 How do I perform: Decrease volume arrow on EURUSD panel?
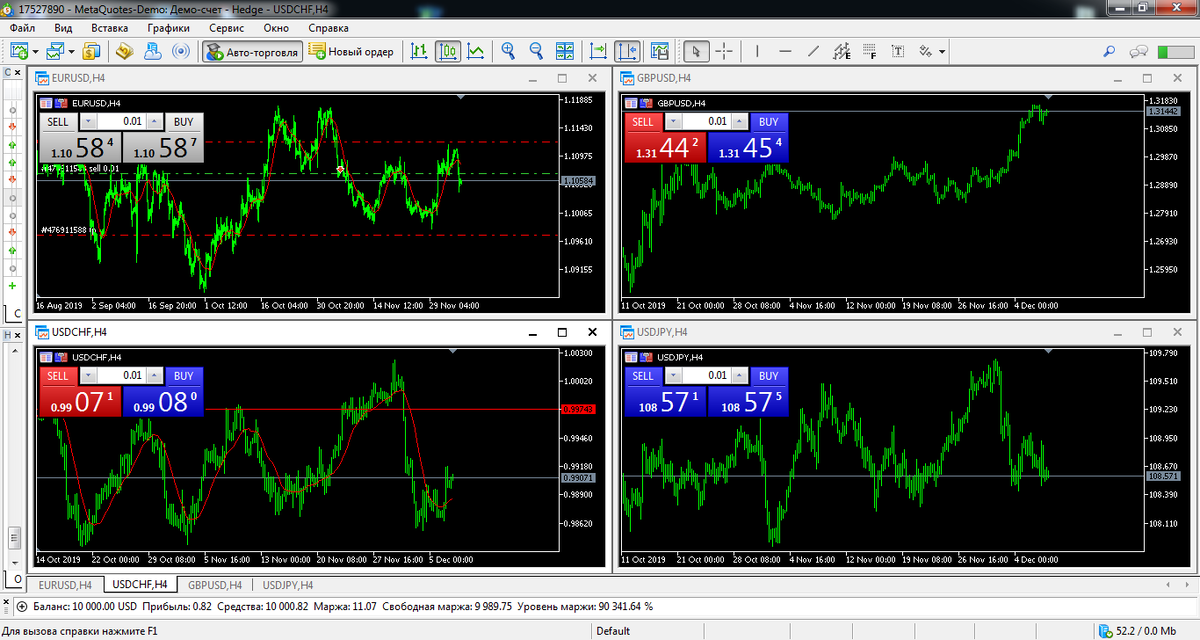(87, 121)
